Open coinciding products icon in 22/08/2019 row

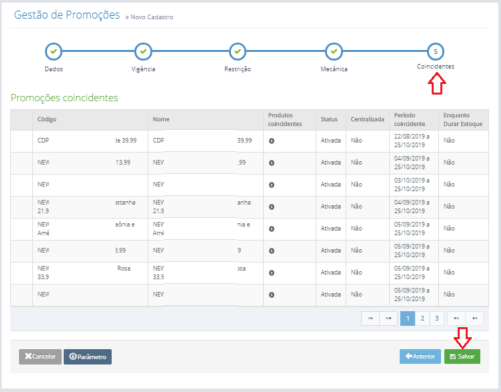pyautogui.click(x=272, y=141)
